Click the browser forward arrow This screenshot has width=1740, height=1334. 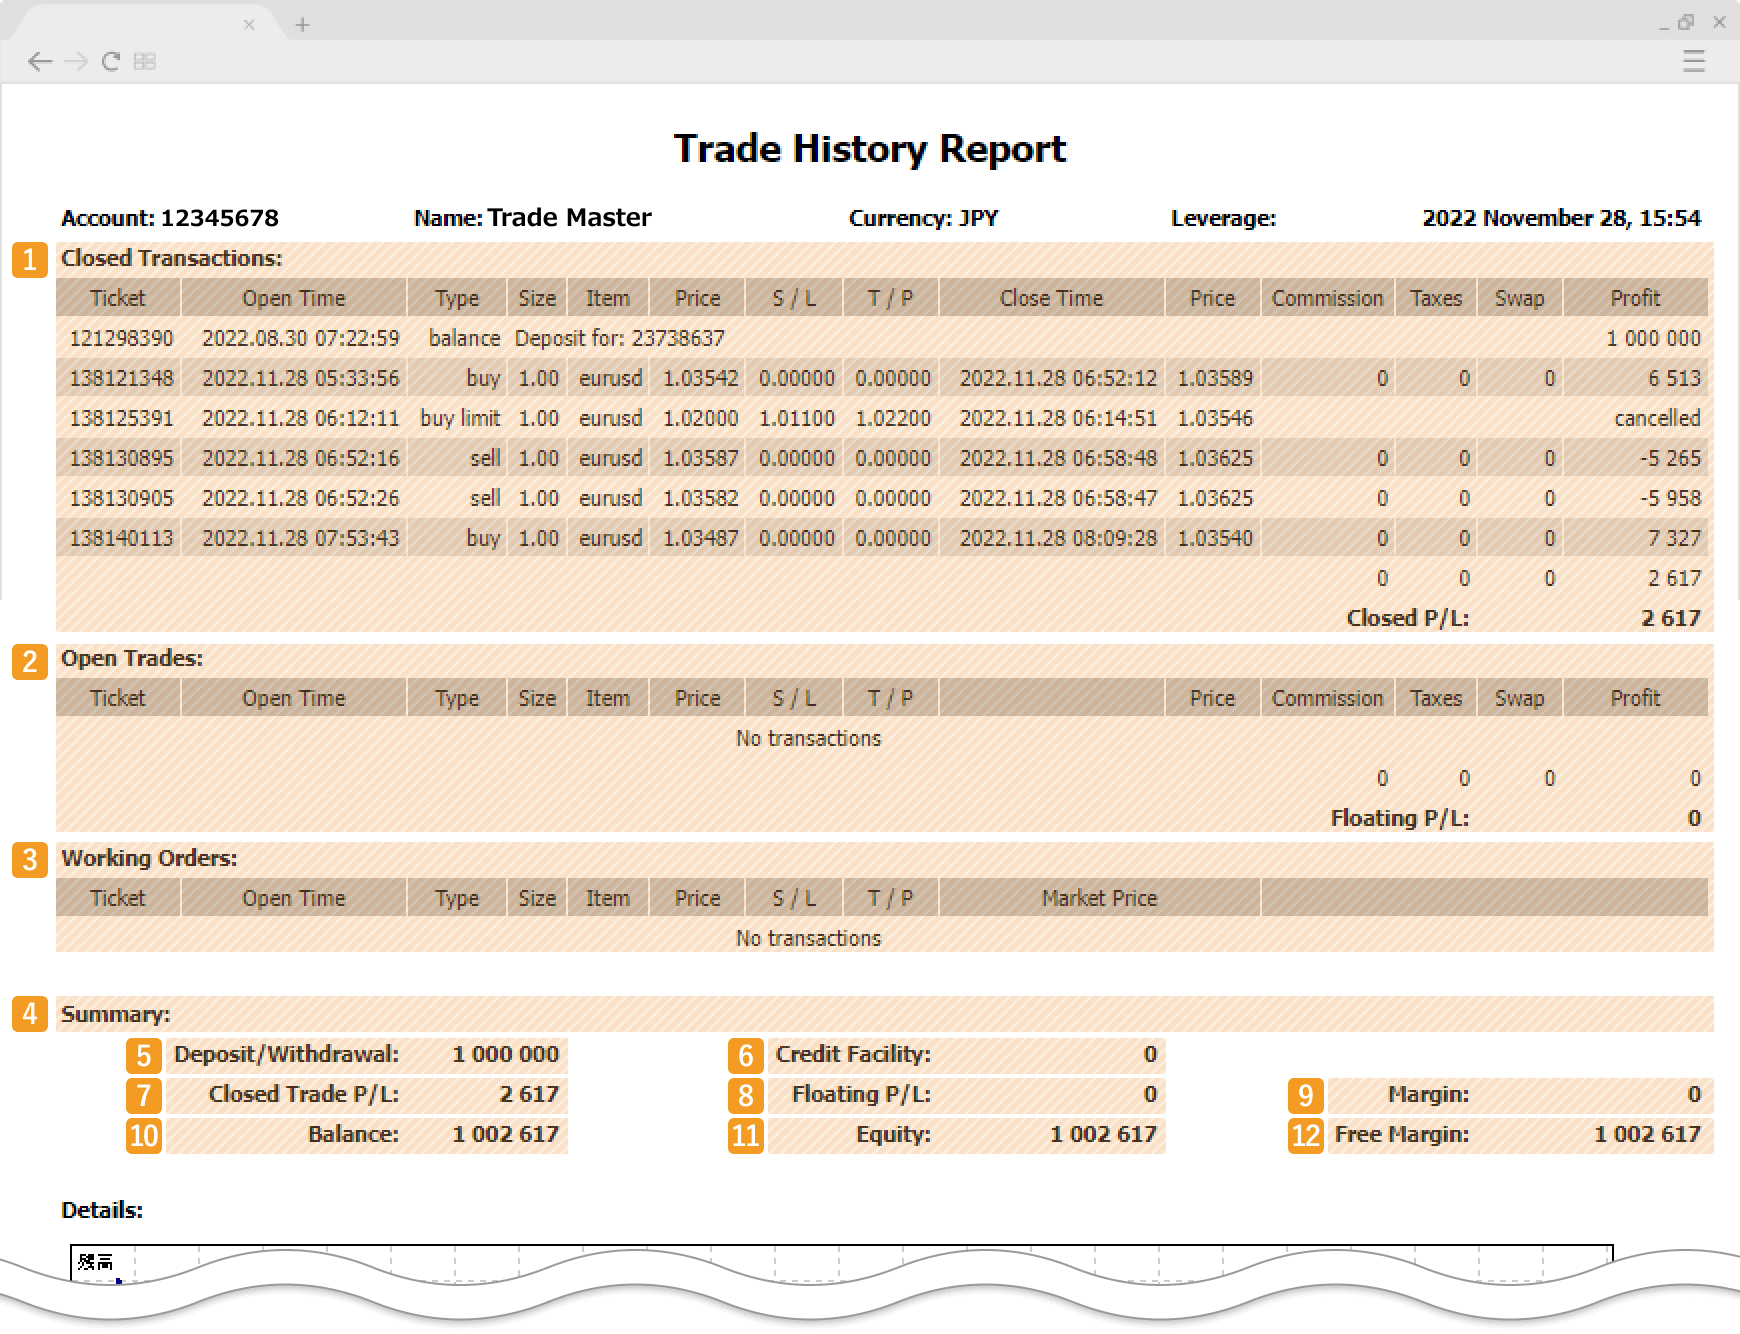(75, 61)
